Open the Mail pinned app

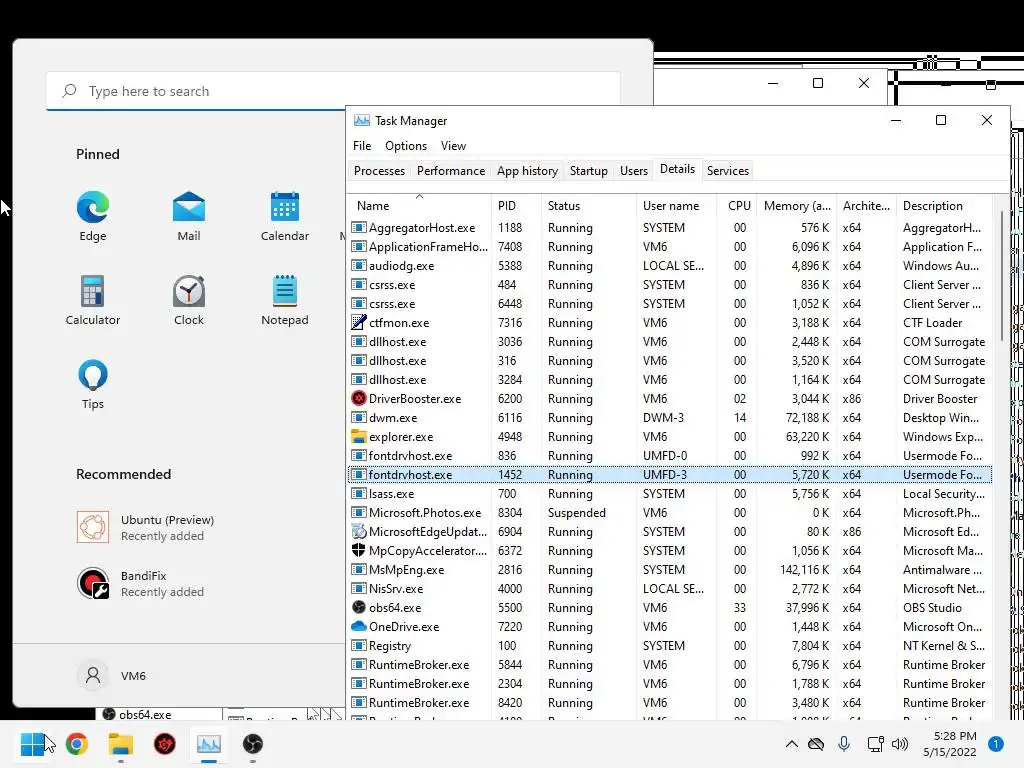click(189, 216)
